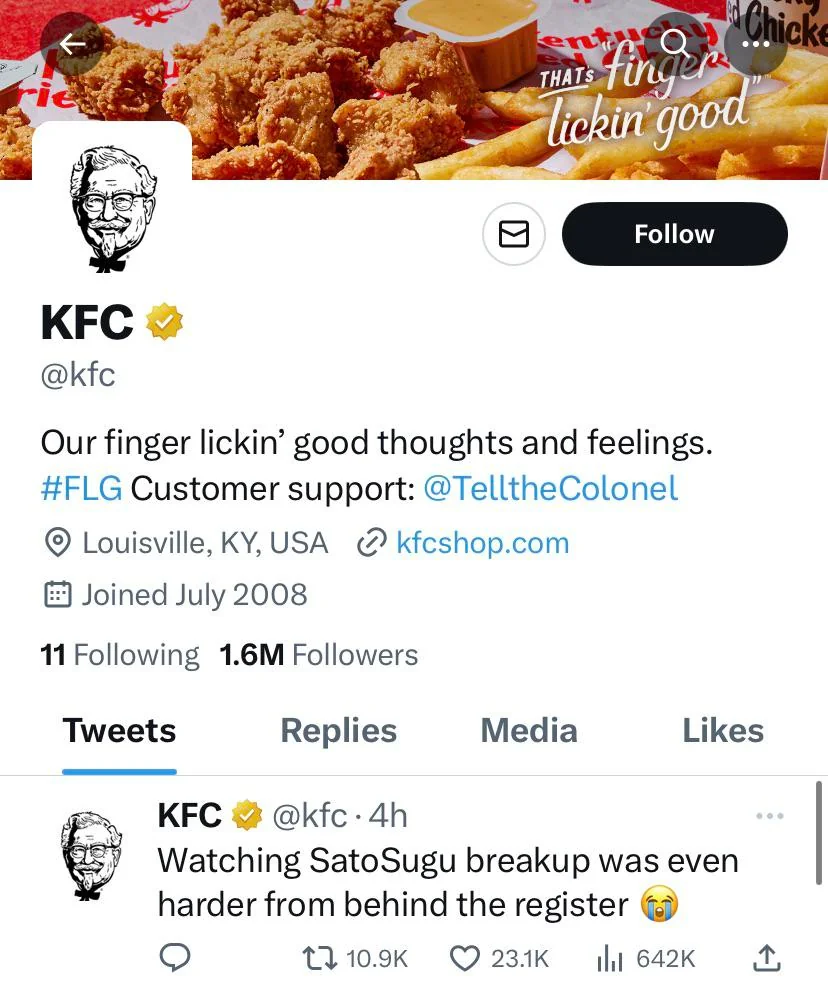Click the #FLG hashtag

click(81, 489)
